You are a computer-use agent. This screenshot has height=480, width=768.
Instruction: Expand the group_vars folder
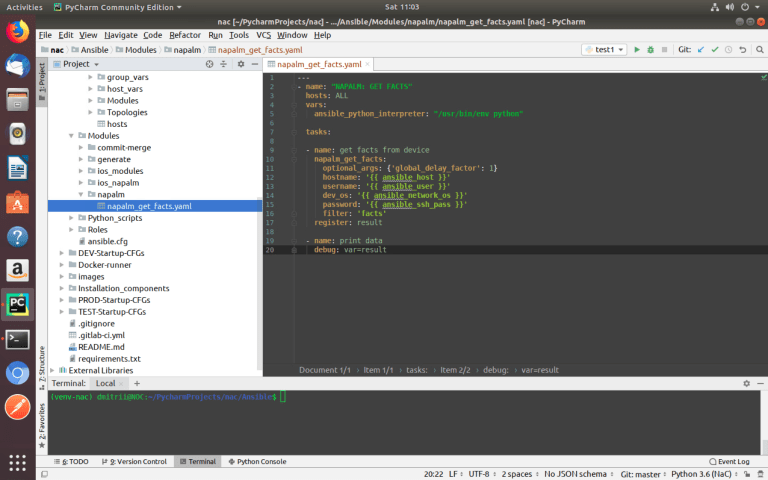[x=90, y=77]
